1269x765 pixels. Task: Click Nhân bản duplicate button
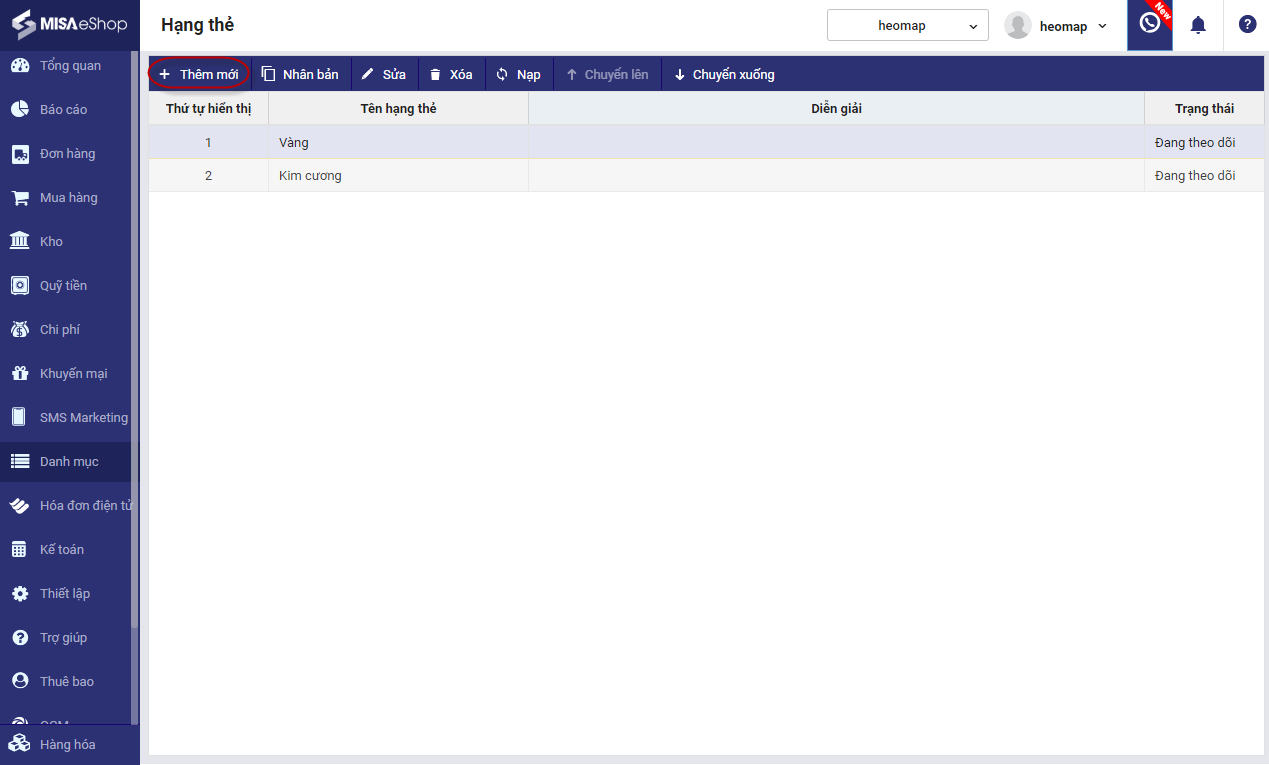pos(300,74)
